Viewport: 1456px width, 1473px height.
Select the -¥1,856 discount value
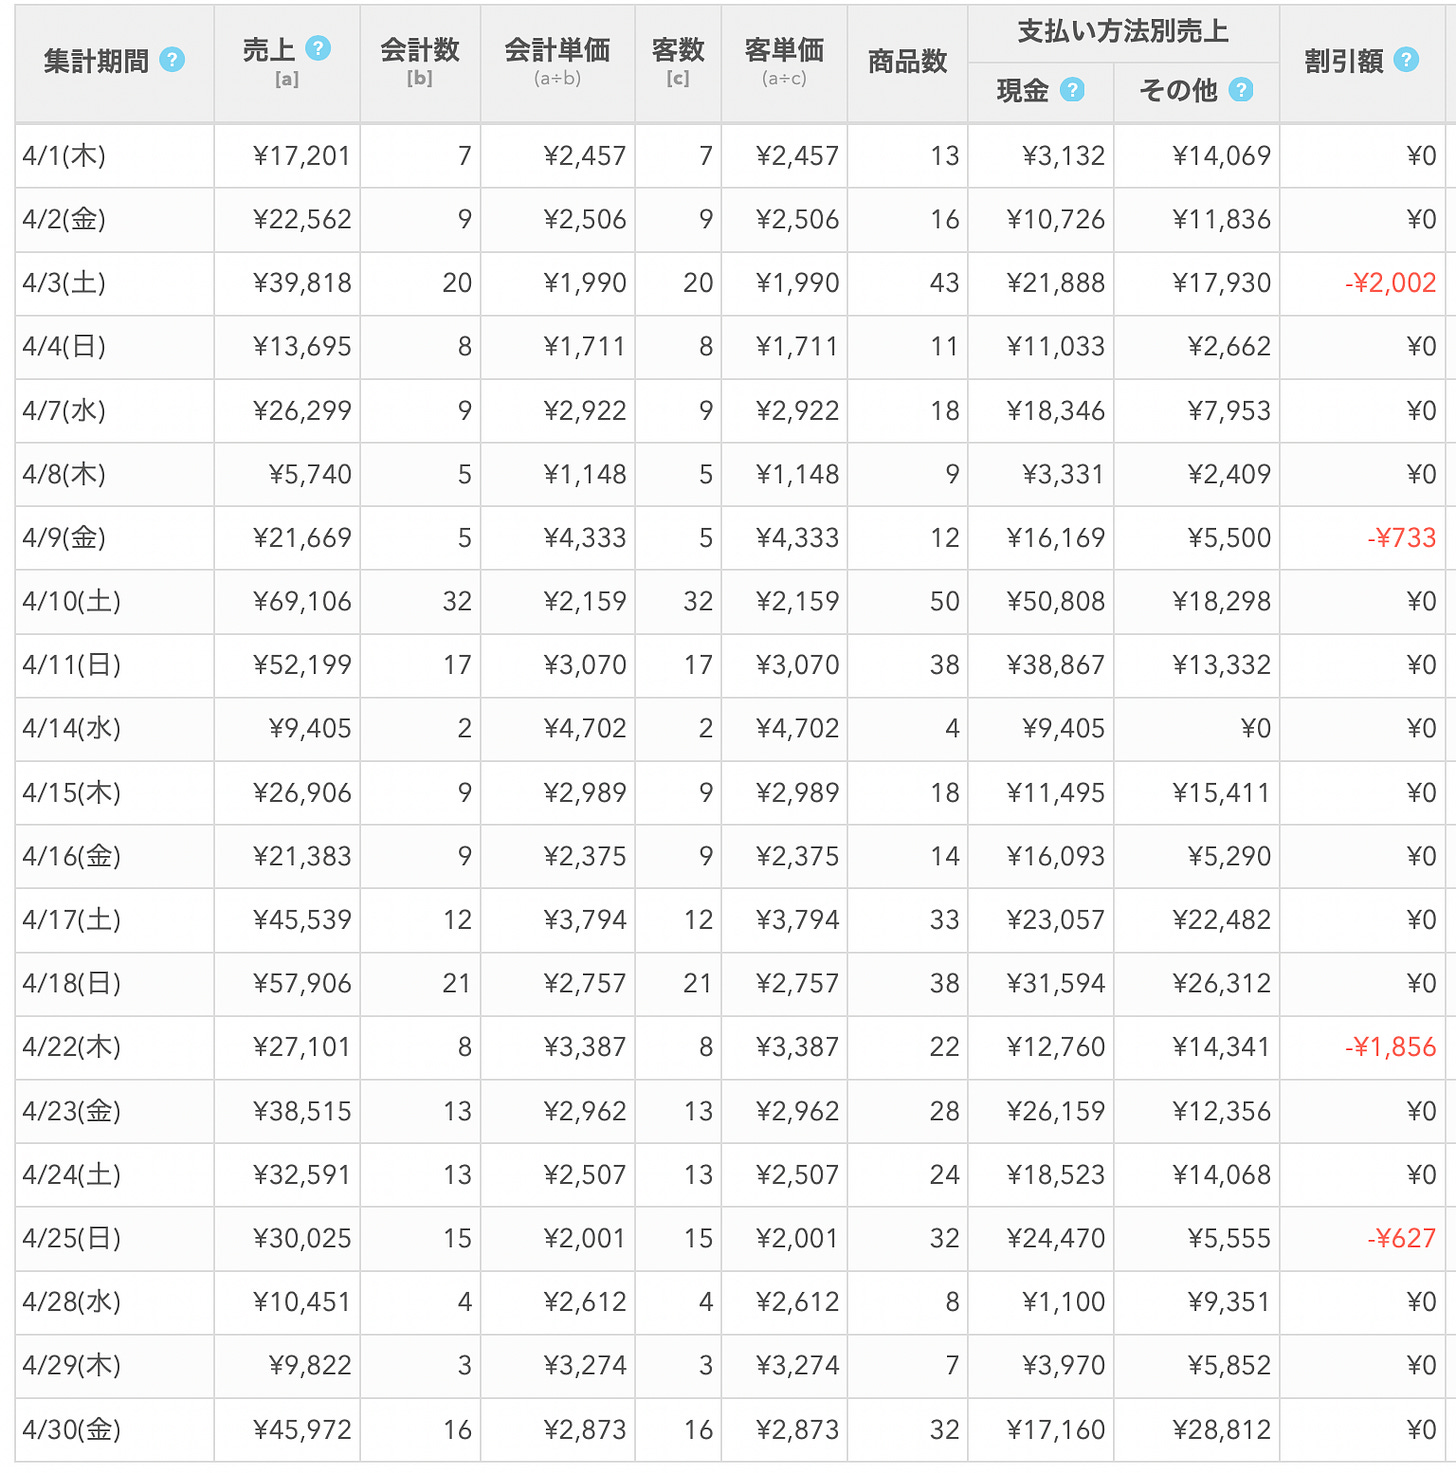click(1391, 1047)
